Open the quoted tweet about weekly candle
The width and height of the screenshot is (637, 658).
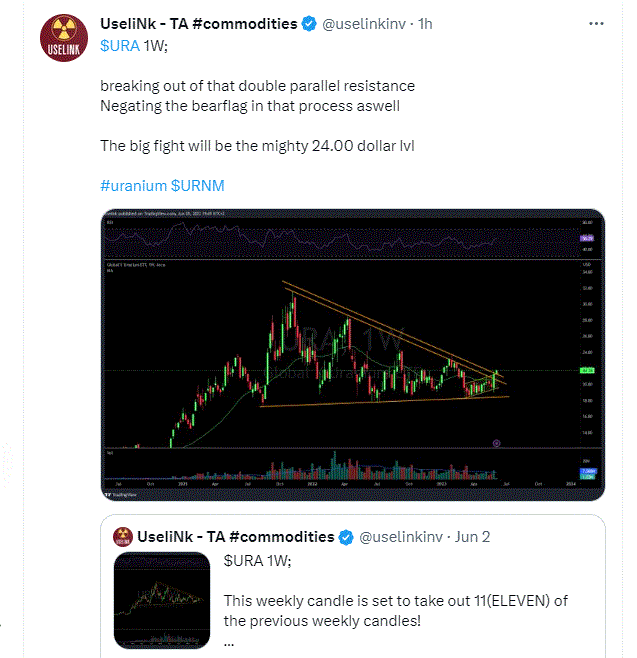point(352,586)
